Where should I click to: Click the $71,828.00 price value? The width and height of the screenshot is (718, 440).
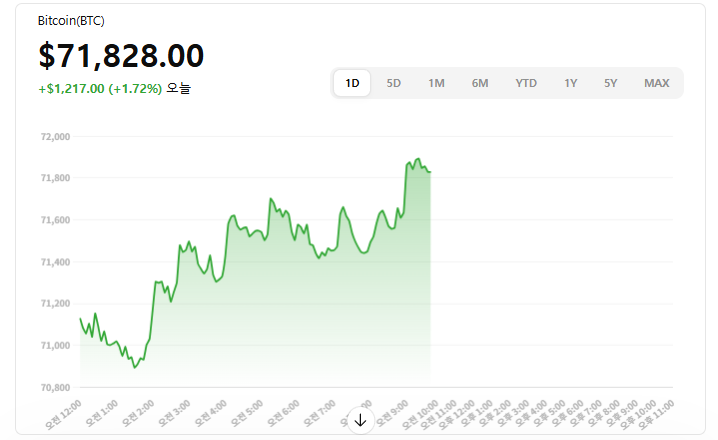coord(121,56)
